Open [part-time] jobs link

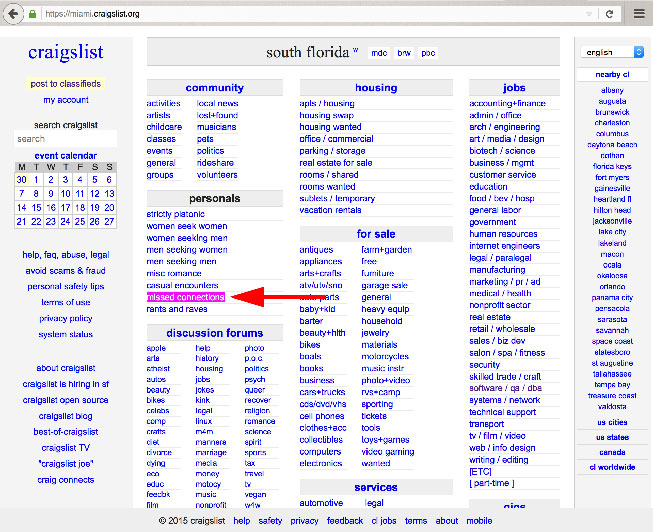coord(491,483)
